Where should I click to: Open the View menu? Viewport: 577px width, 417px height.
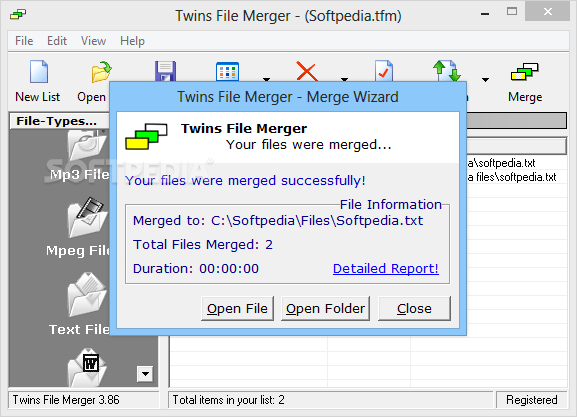[x=93, y=41]
